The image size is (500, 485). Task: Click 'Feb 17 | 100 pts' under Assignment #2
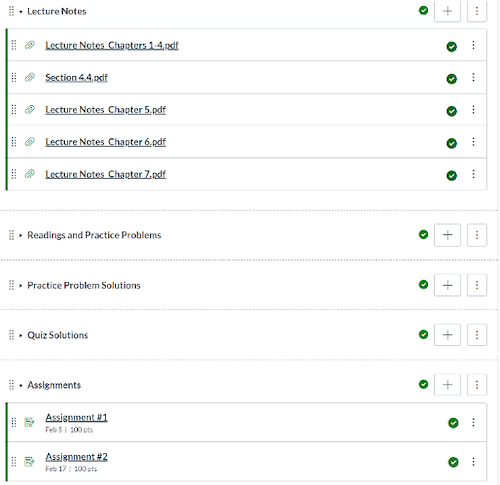71,469
